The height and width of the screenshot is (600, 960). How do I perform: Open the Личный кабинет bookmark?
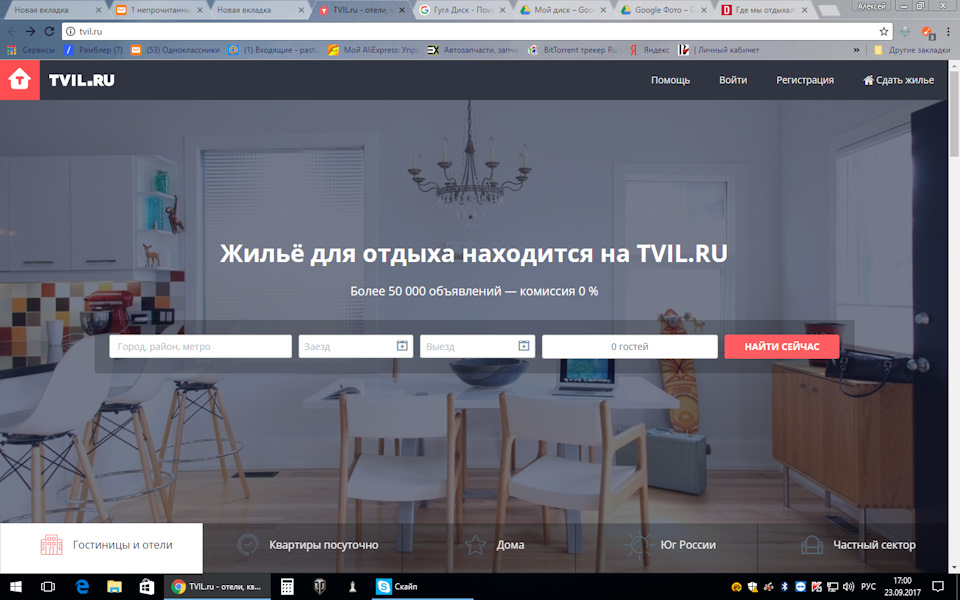(x=719, y=50)
